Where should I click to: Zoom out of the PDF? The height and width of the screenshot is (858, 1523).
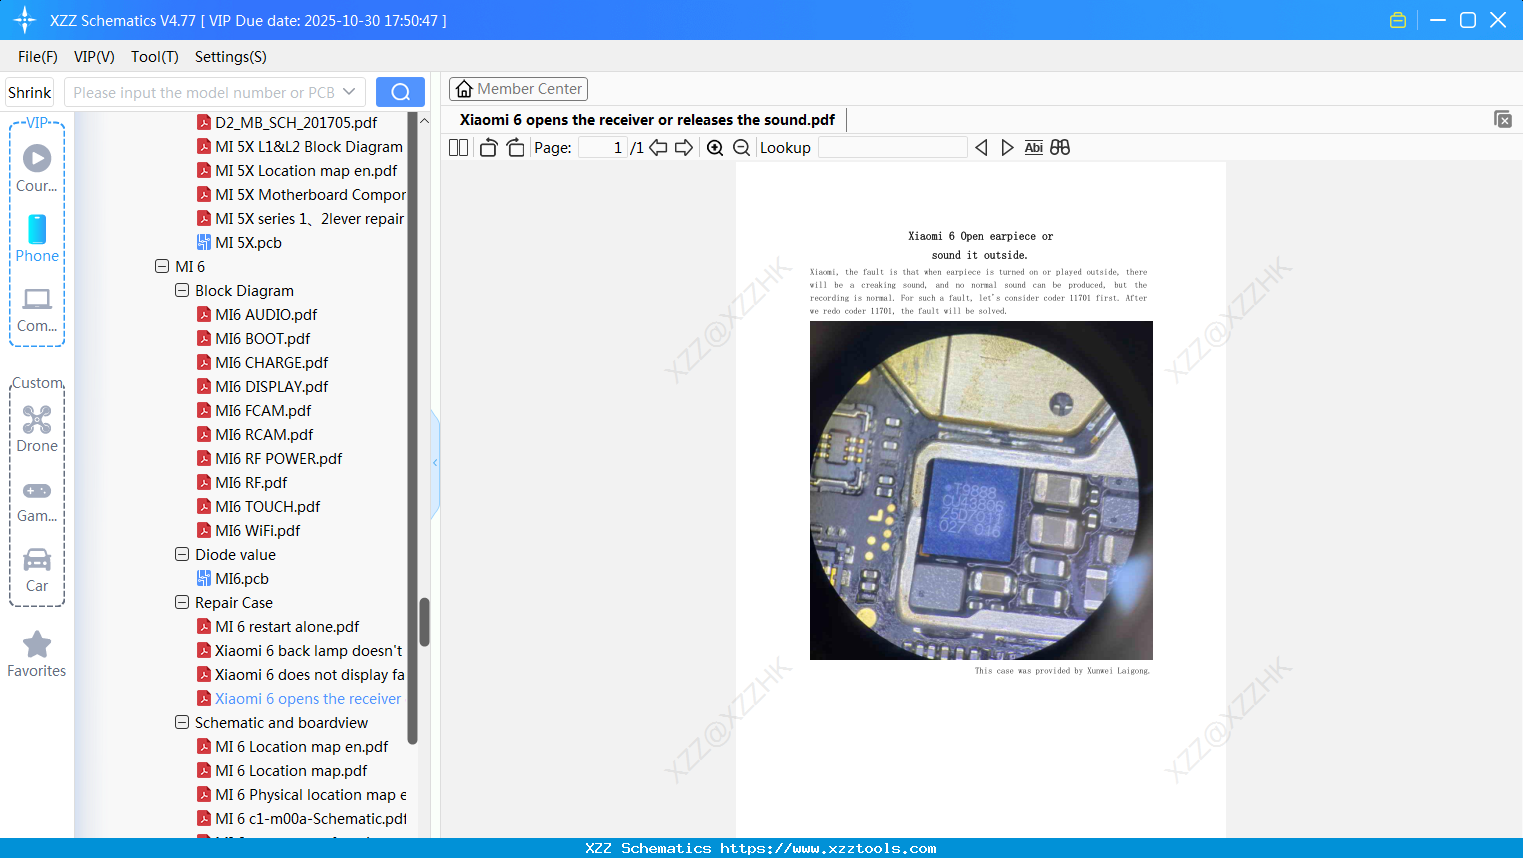[x=741, y=148]
